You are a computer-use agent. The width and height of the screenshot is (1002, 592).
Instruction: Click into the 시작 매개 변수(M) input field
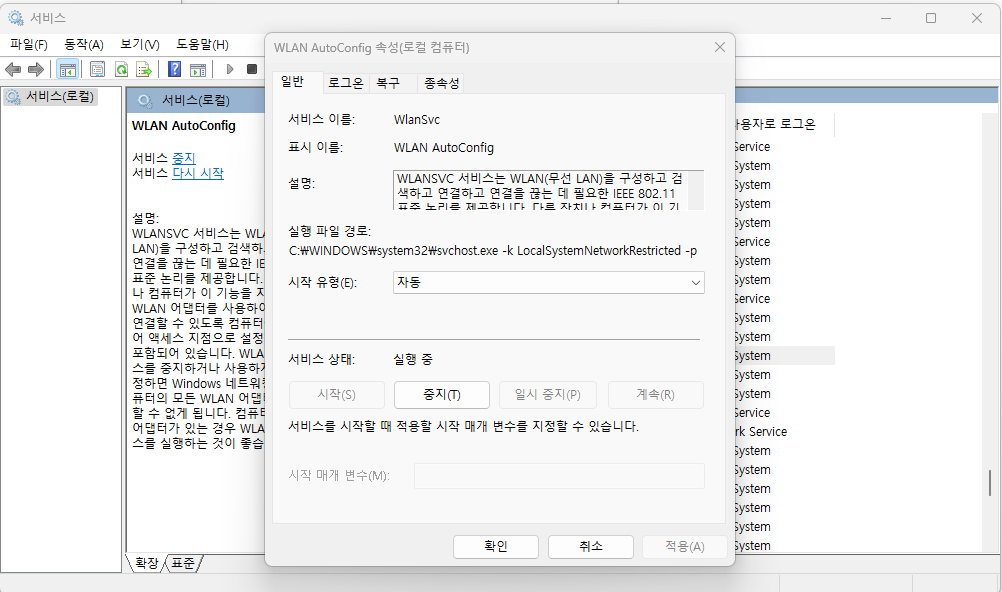point(559,476)
